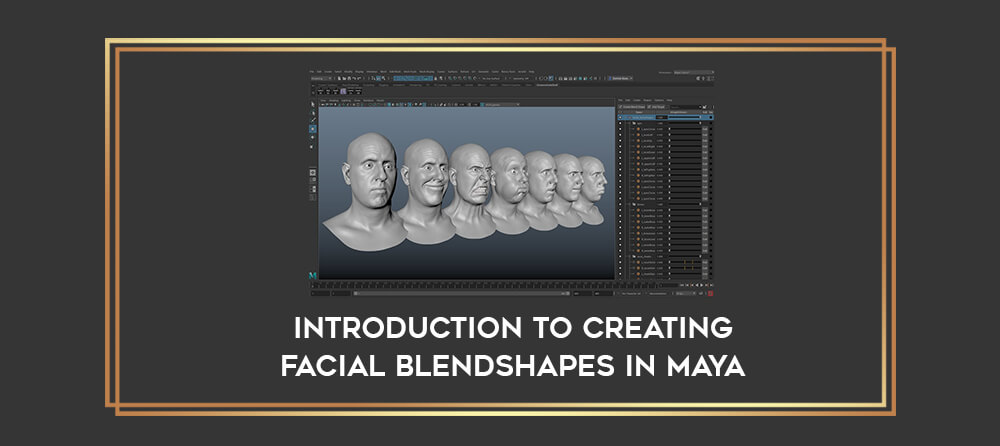Click Edit button on first target row
This screenshot has width=1000, height=446.
[705, 129]
